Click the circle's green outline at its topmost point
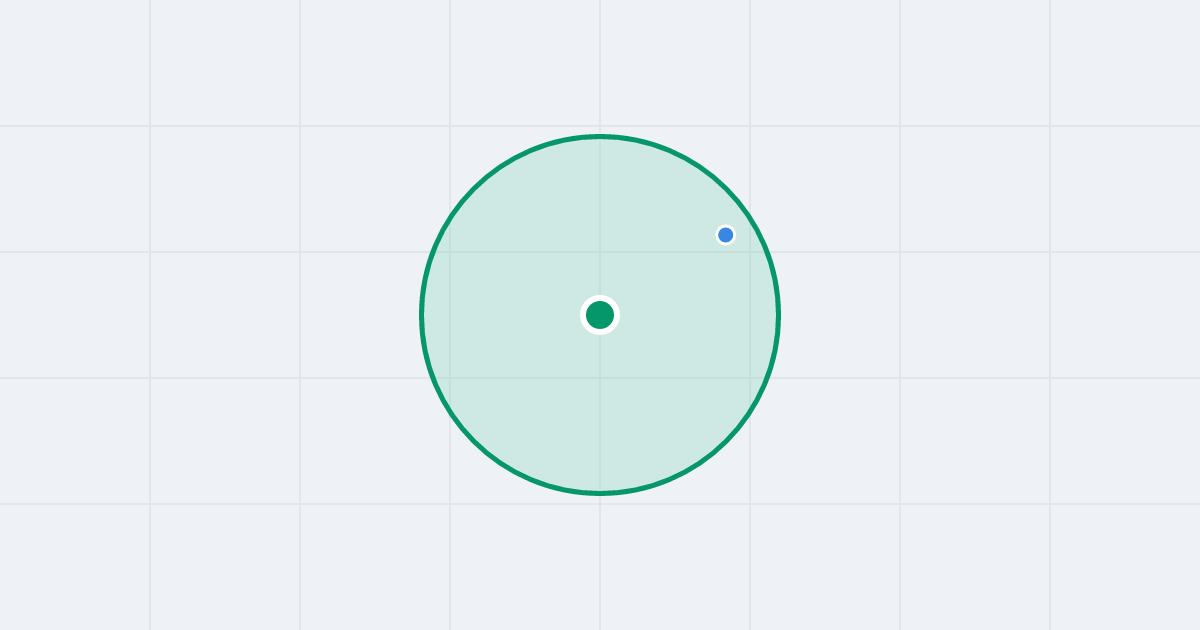Screen dimensions: 1200x630 600,136
